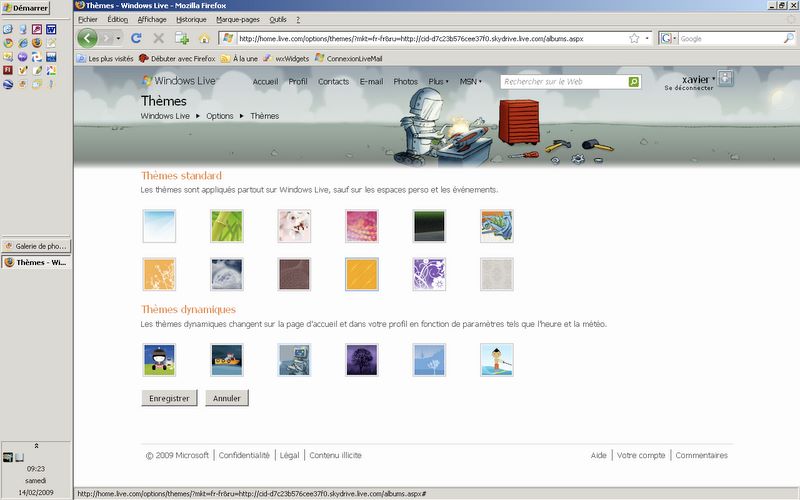Viewport: 800px width, 500px height.
Task: Launch Internet Explorer from the quick launch
Action: point(22,43)
